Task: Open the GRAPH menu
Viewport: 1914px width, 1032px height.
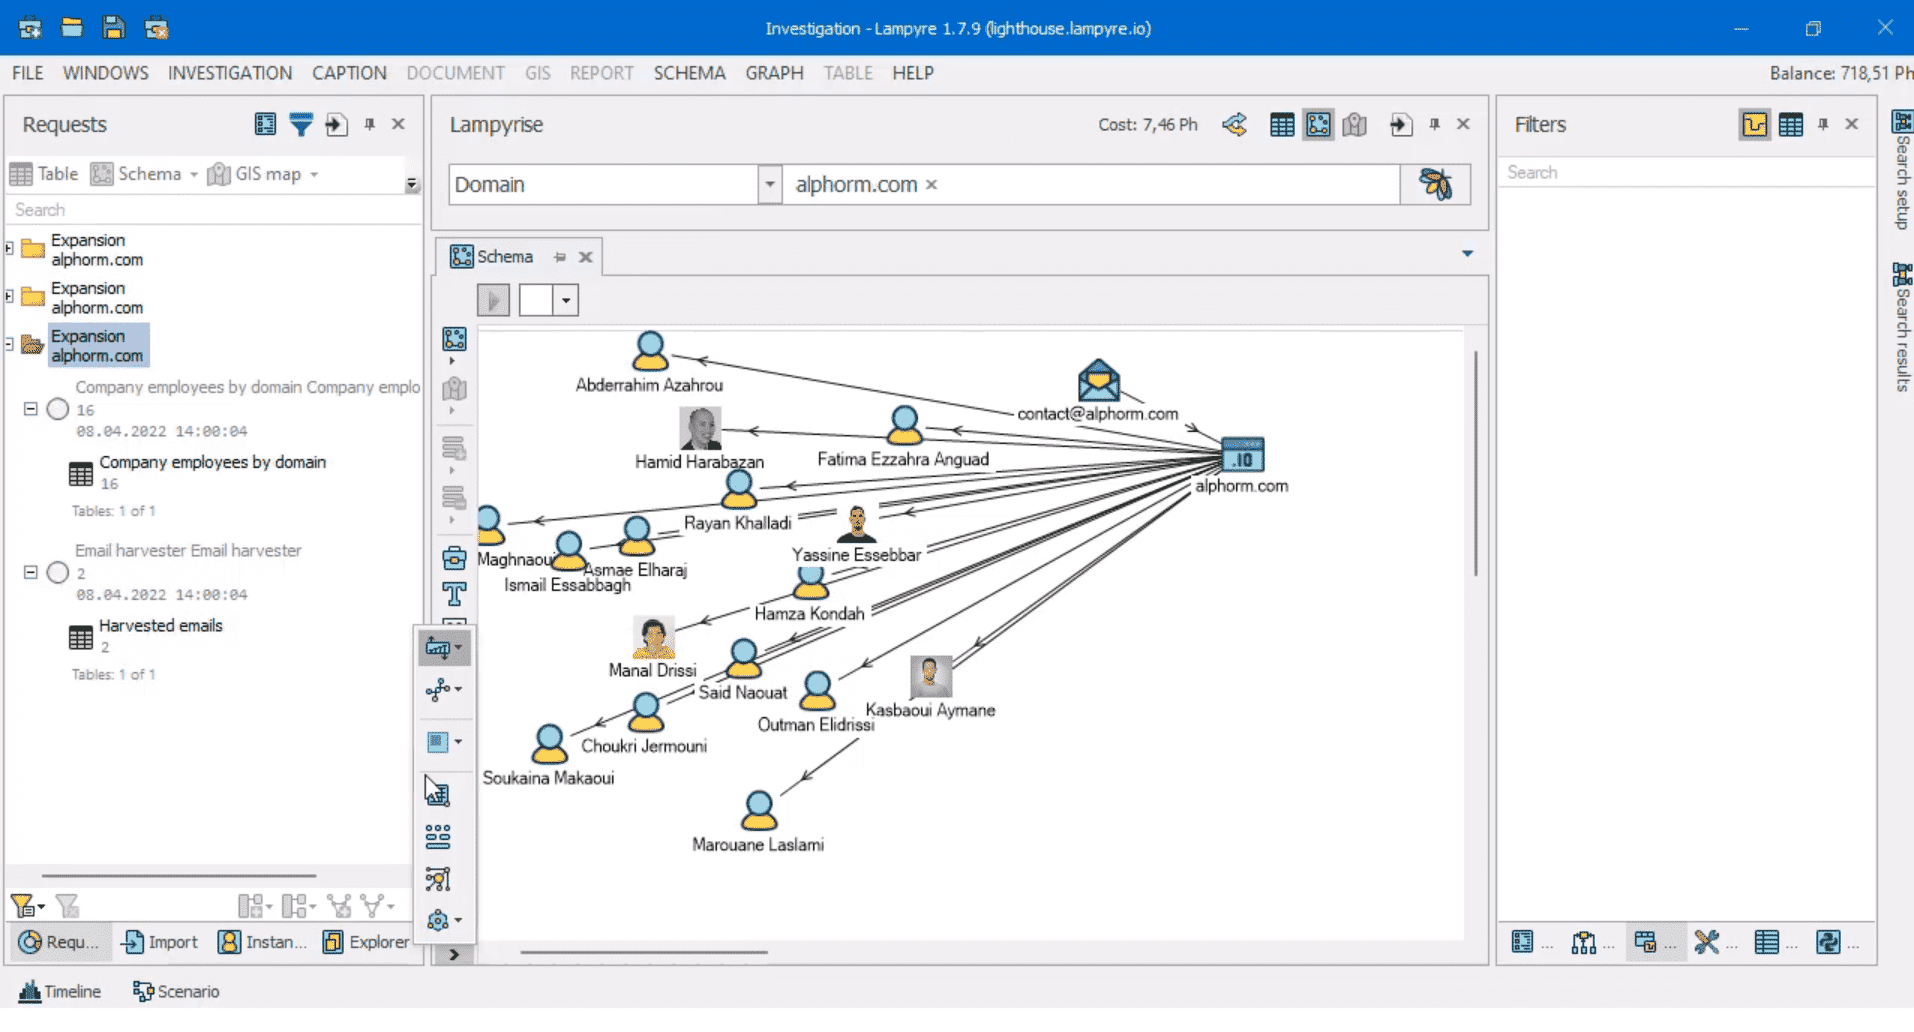Action: tap(774, 73)
